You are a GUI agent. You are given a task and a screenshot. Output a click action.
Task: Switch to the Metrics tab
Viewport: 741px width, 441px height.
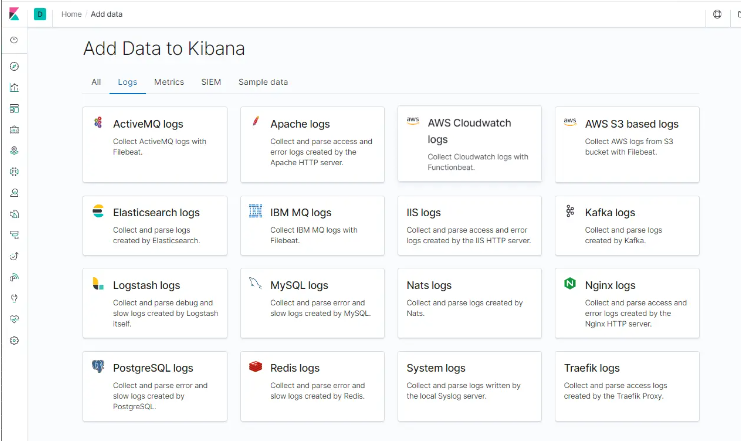click(x=169, y=82)
